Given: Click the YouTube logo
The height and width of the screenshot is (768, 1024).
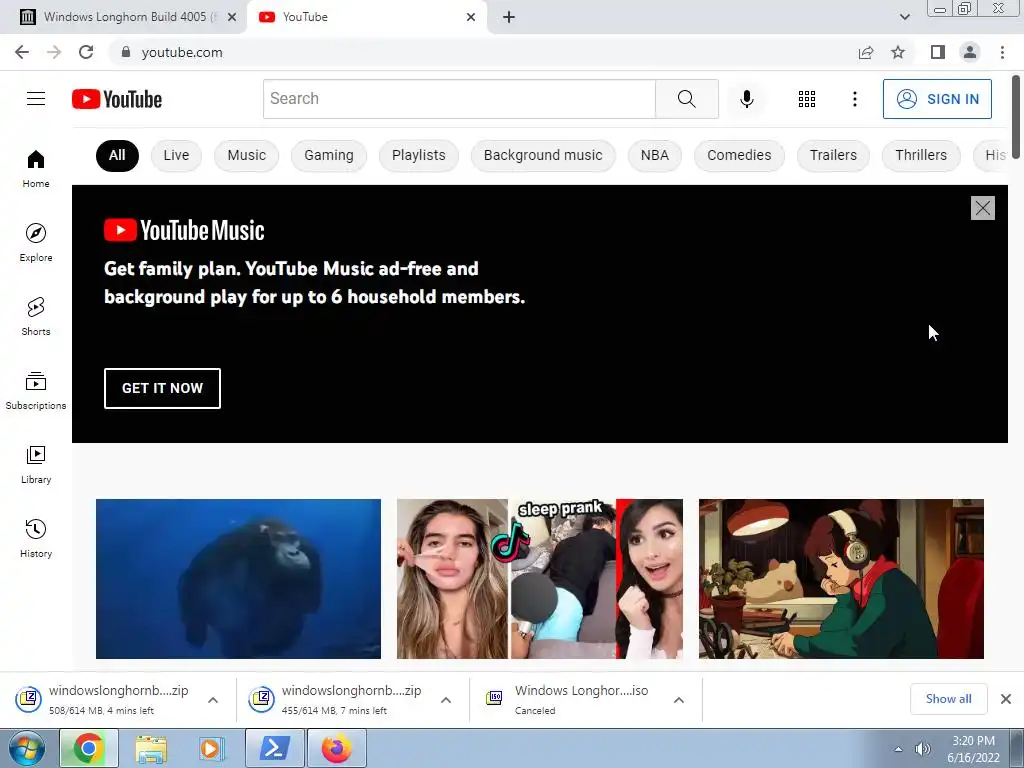Looking at the screenshot, I should [117, 99].
